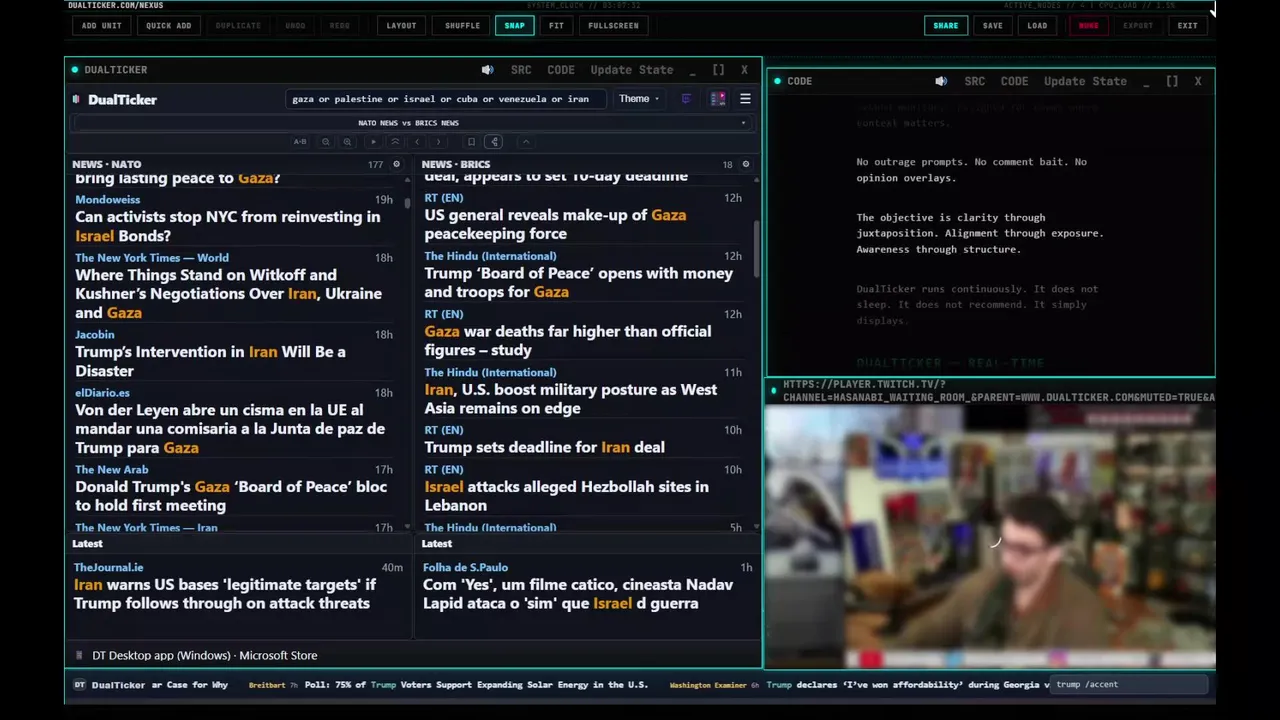Mute audio in the CODE window
Screen dimensions: 1280x720
coord(941,81)
